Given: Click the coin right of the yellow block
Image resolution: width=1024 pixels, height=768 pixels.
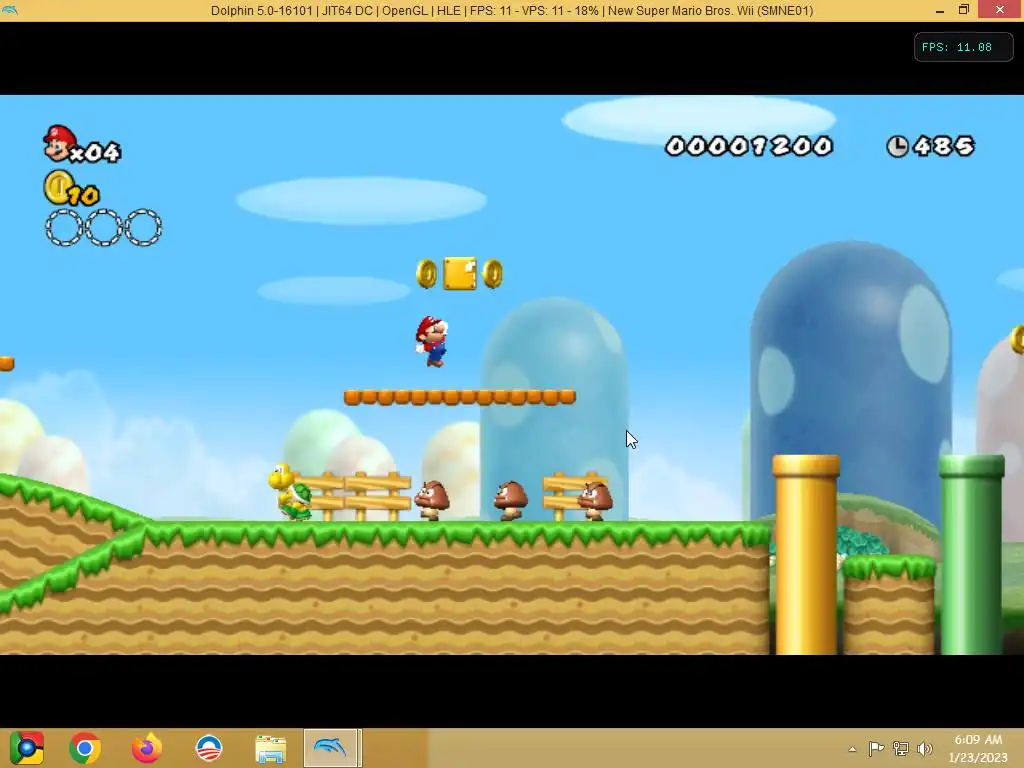Looking at the screenshot, I should 492,274.
